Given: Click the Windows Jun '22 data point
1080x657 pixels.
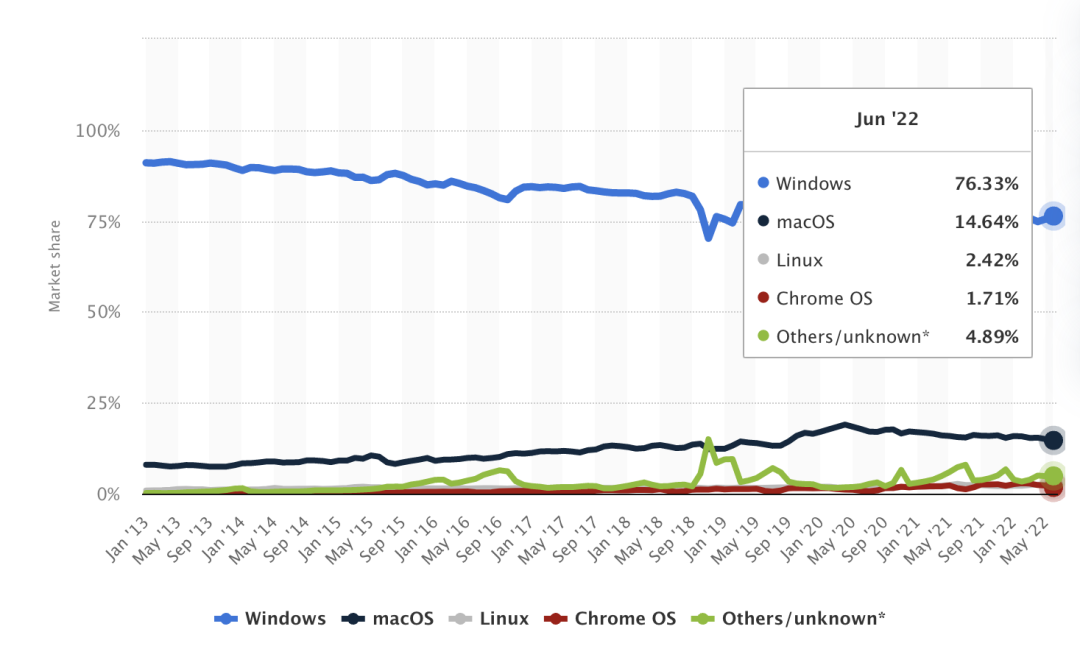Looking at the screenshot, I should (1053, 216).
